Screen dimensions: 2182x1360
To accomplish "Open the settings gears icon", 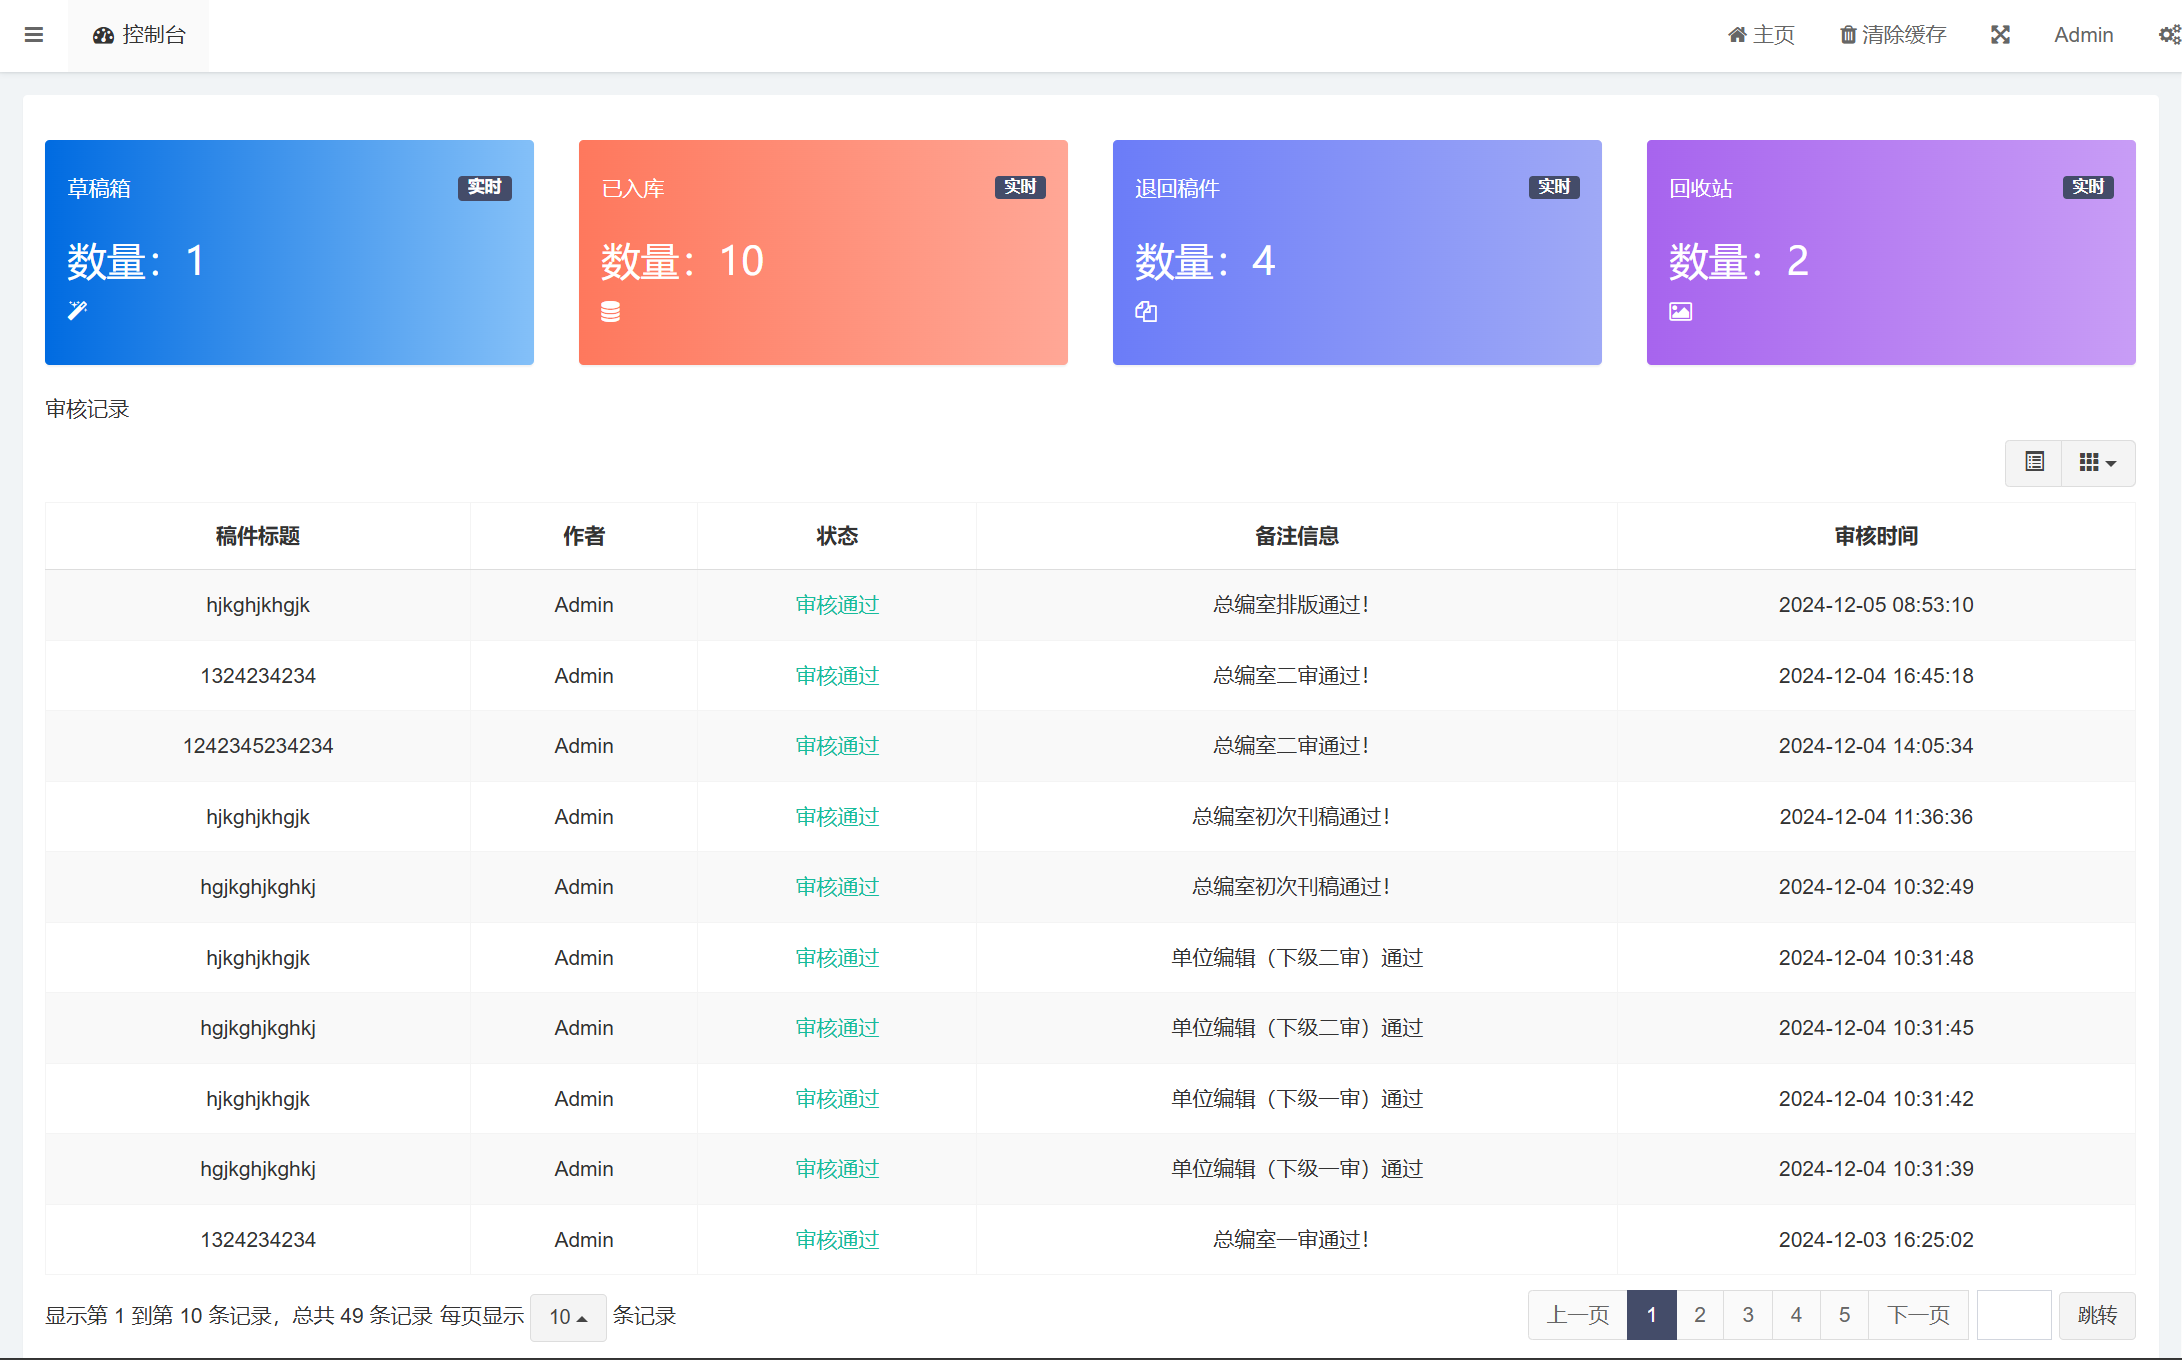I will tap(2168, 35).
